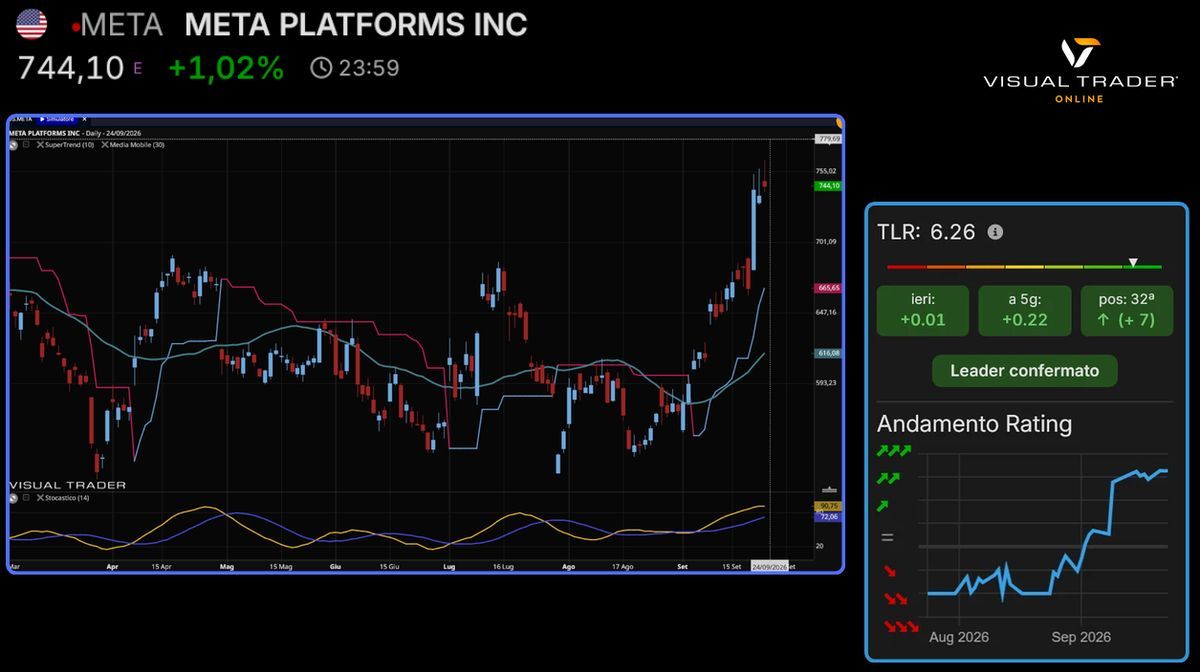Click the double red arrows rating level icon
Viewport: 1200px width, 672px height.
pos(894,600)
